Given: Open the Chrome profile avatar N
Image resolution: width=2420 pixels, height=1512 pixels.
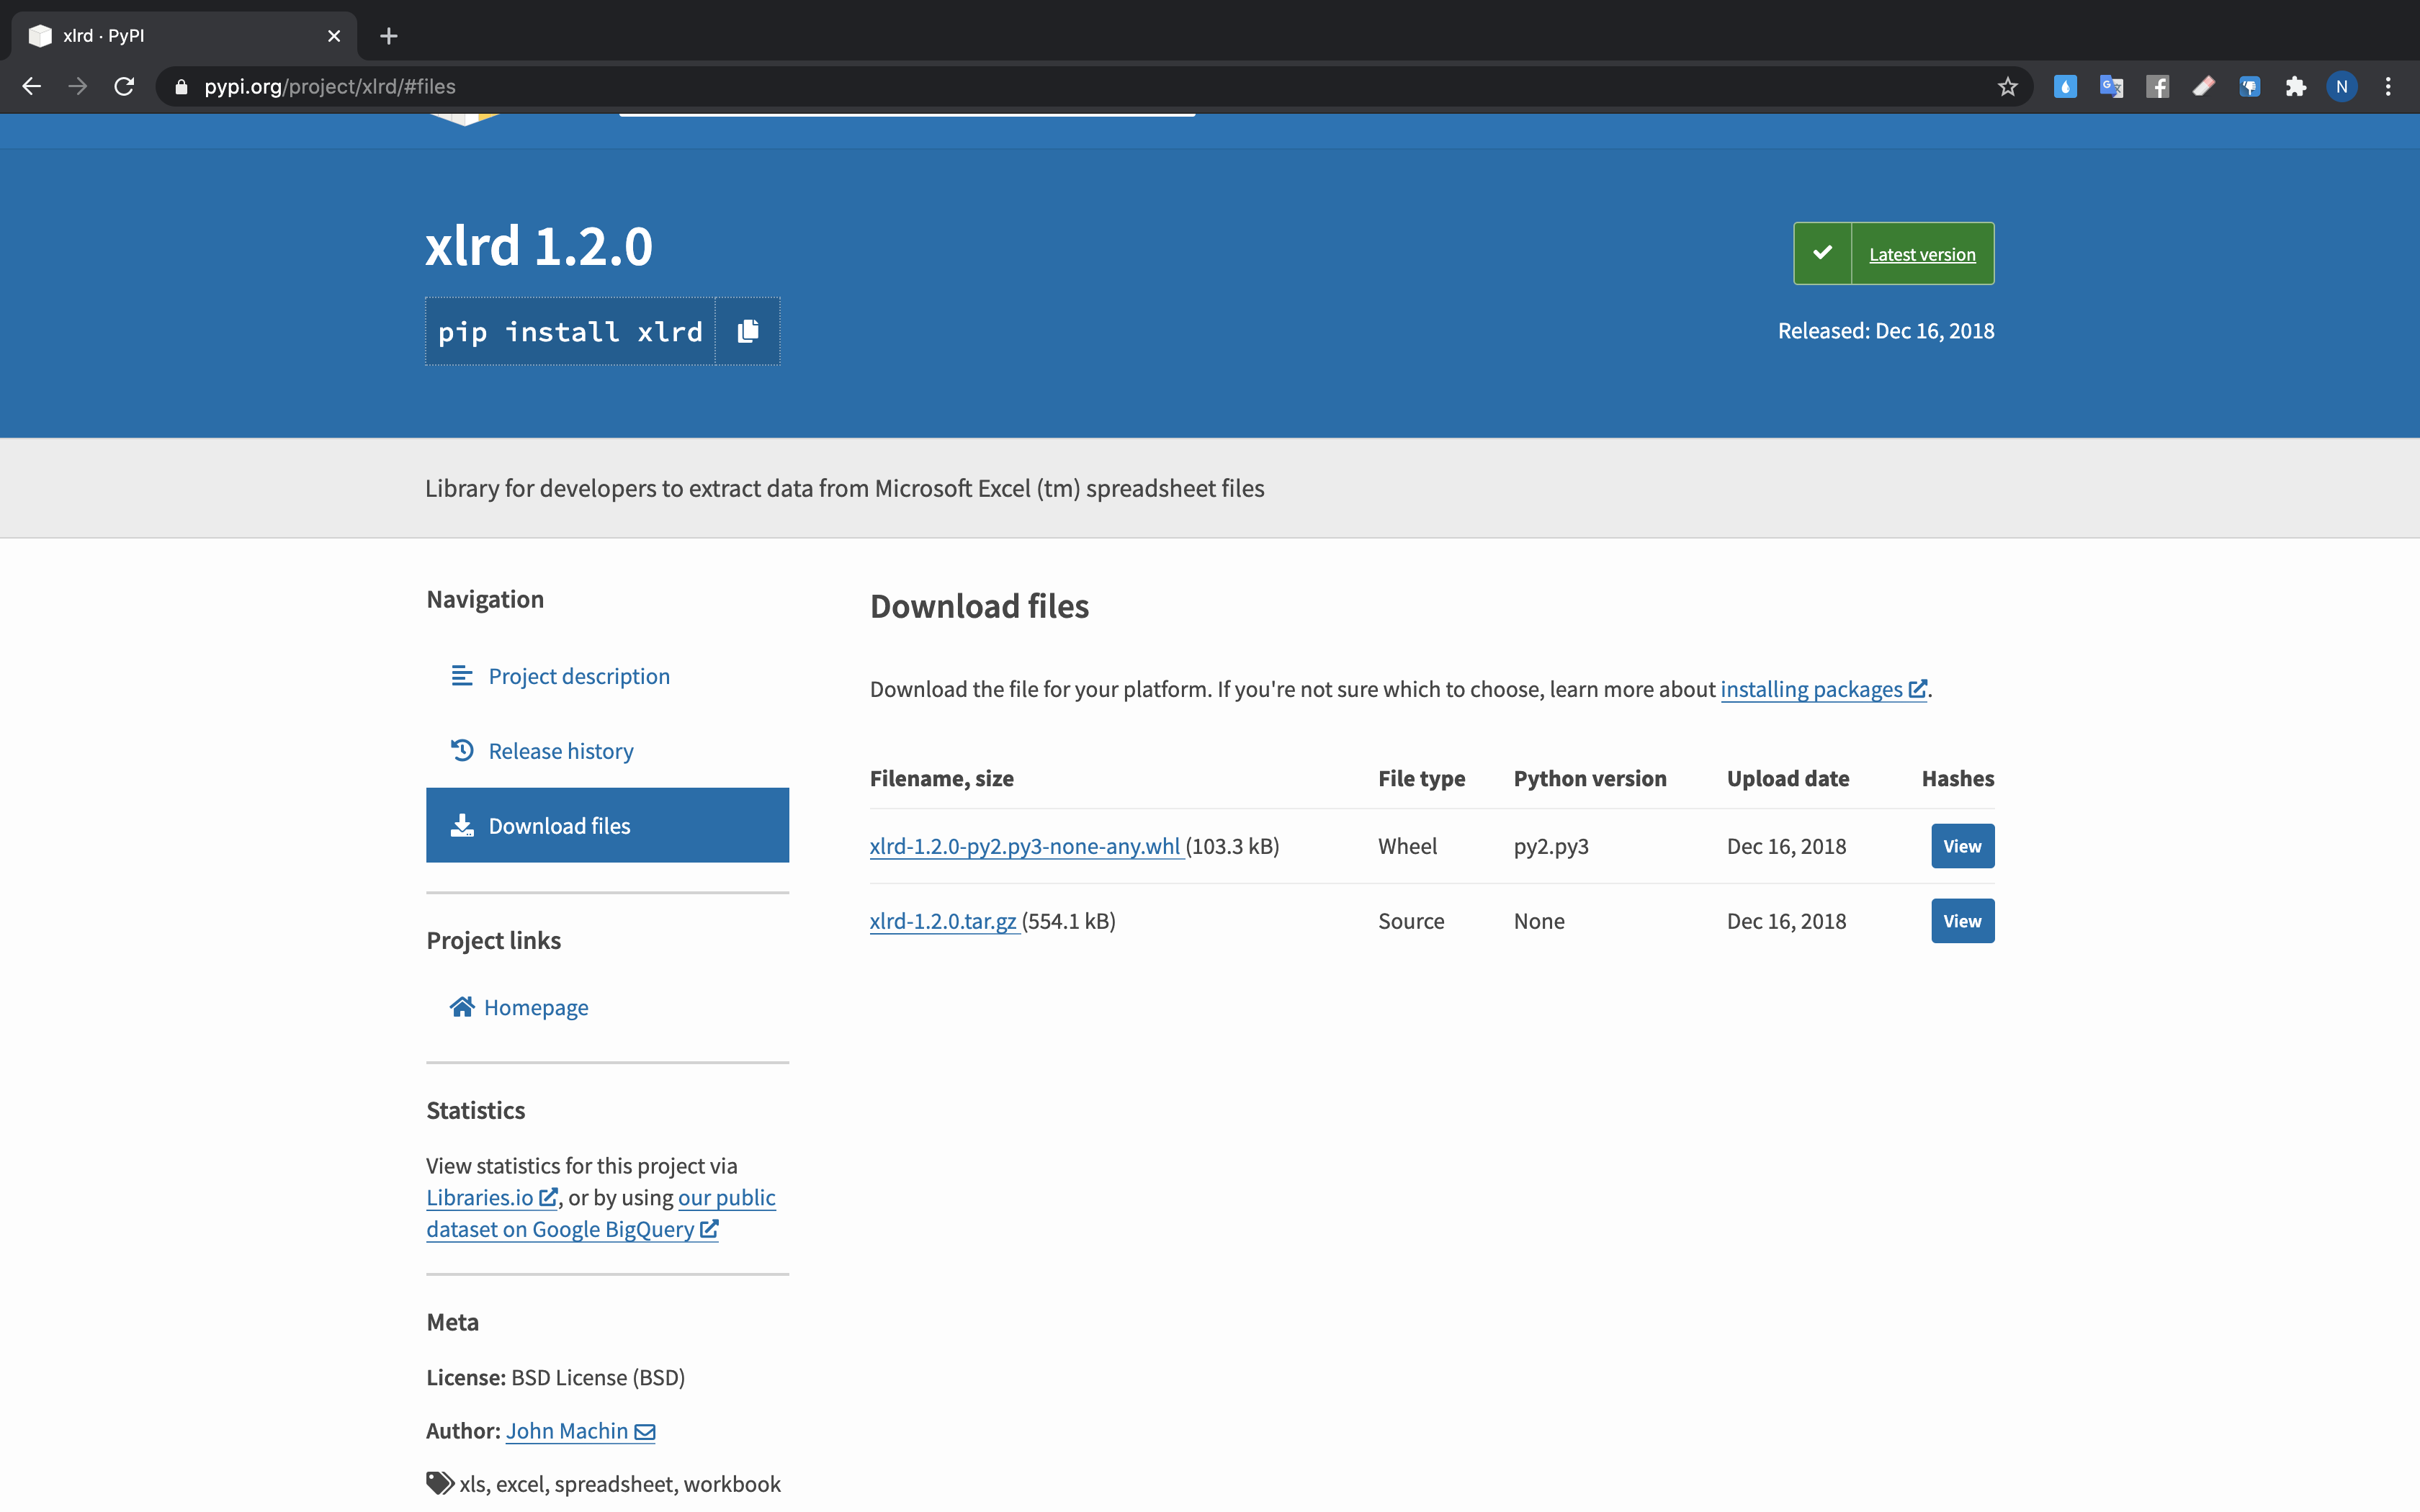Looking at the screenshot, I should [x=2342, y=87].
